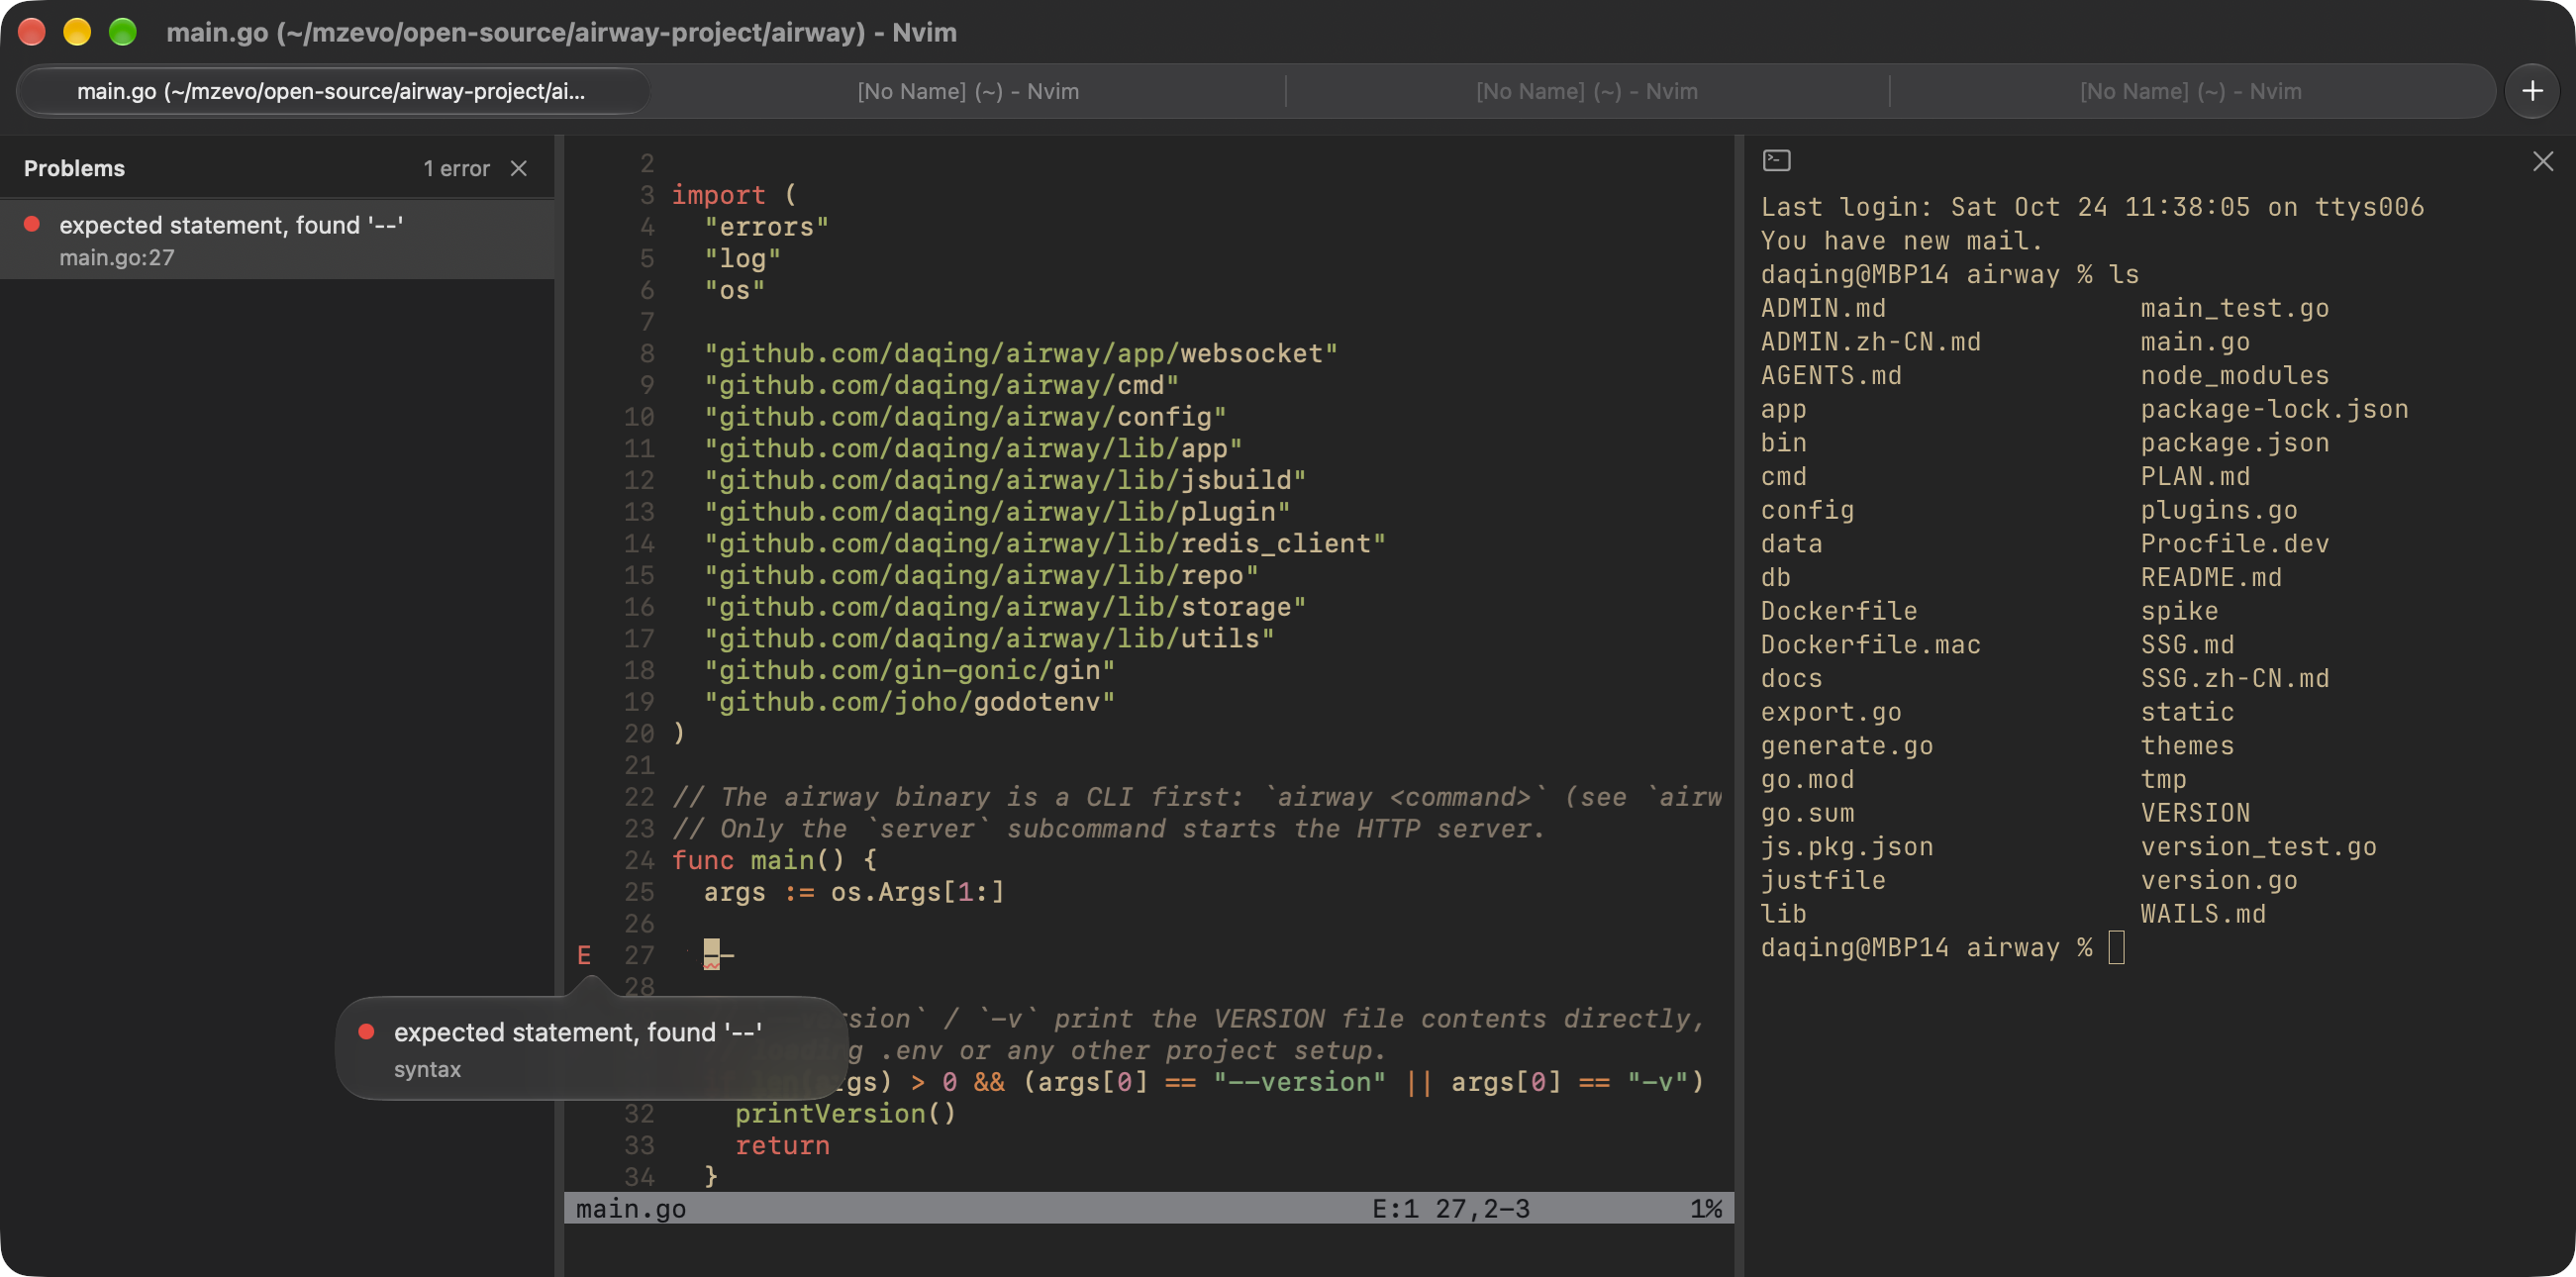Click the 'return' keyword on line 33

click(x=782, y=1145)
